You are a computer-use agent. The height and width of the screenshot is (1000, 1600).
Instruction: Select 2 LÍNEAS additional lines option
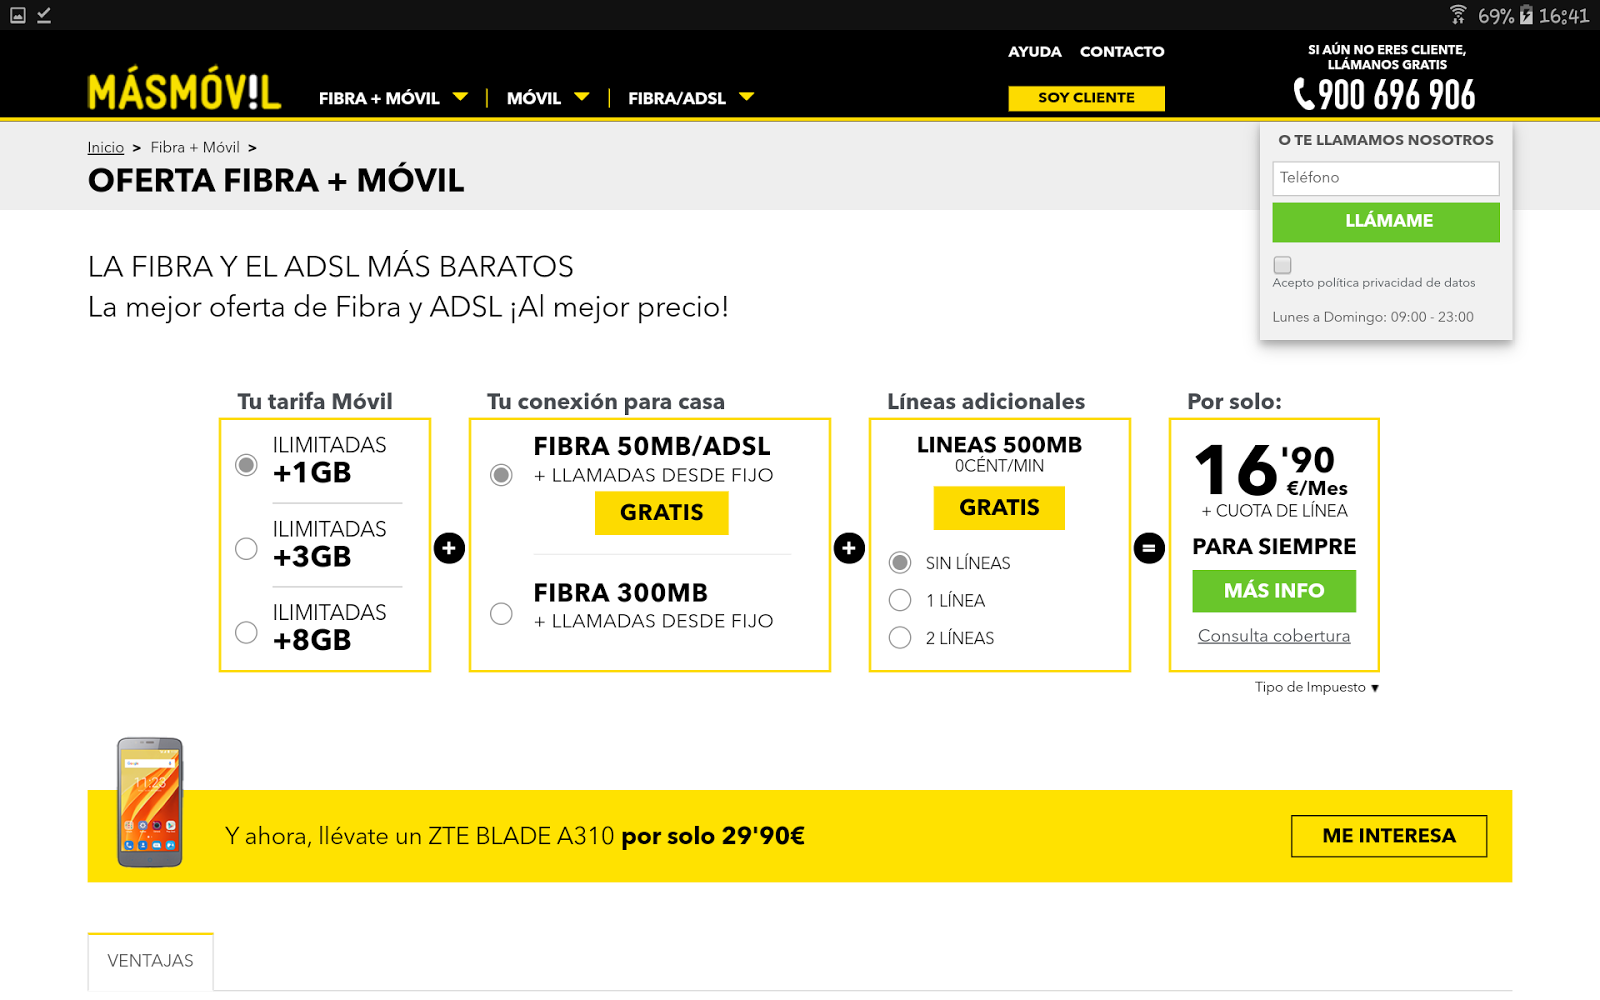(x=900, y=638)
